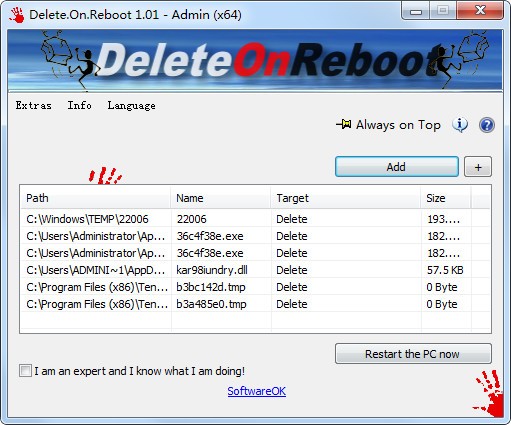Image resolution: width=511 pixels, height=425 pixels.
Task: Select the C:\Windows\TEMP\22006 row
Action: (255, 219)
